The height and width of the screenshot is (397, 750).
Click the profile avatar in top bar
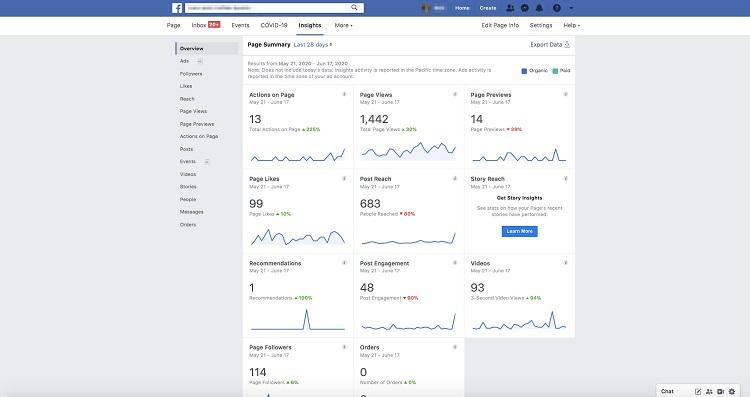[426, 8]
